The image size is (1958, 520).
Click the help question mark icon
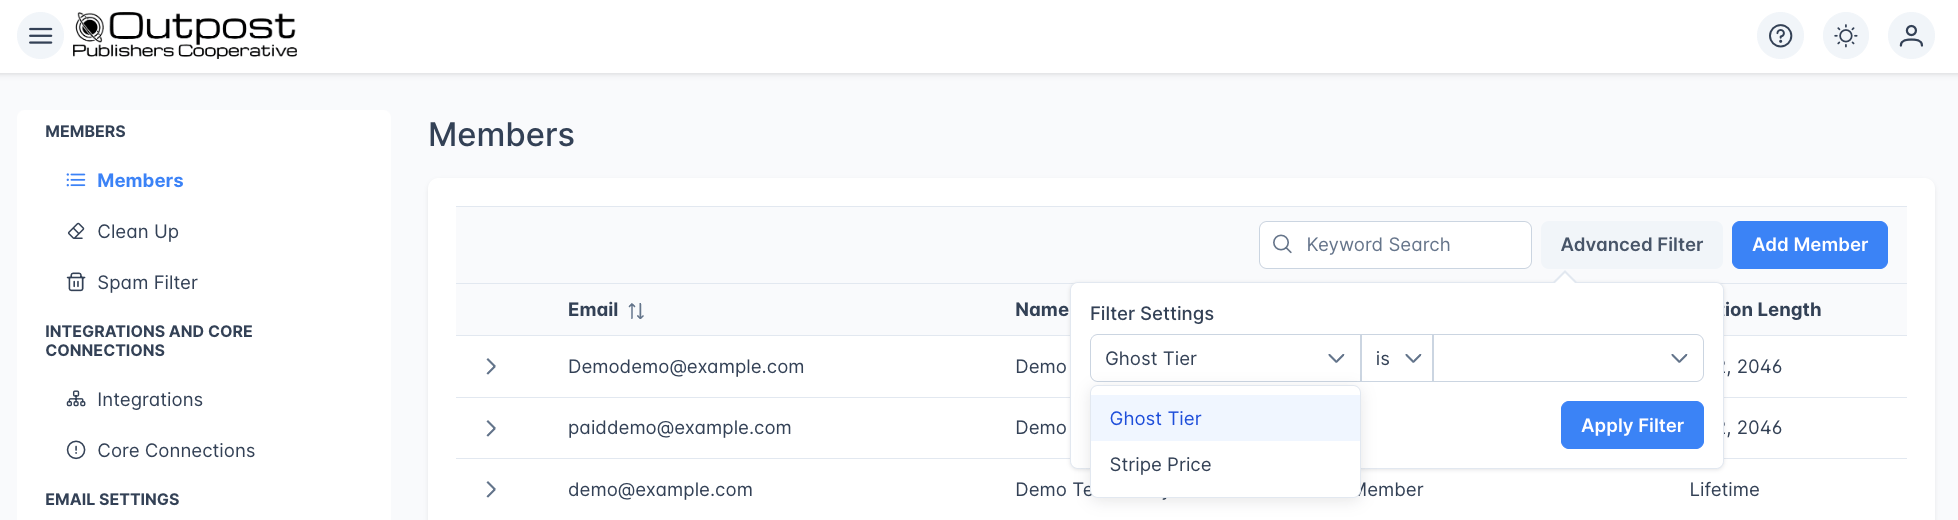(x=1780, y=36)
